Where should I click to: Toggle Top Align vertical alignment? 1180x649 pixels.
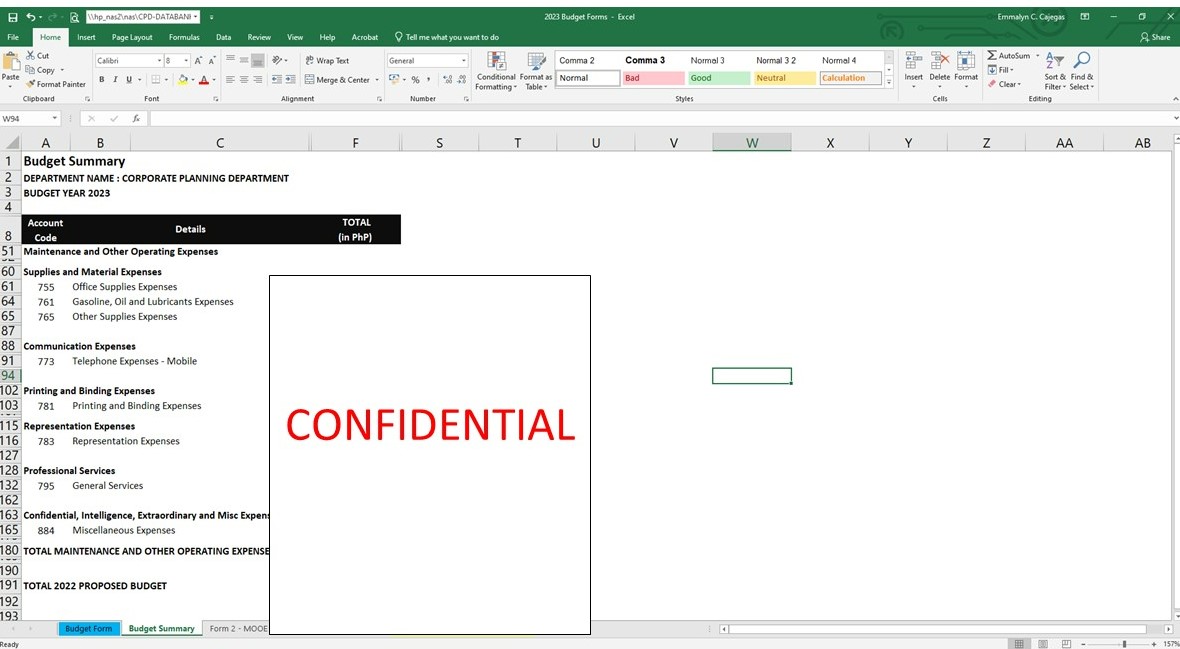pos(231,60)
